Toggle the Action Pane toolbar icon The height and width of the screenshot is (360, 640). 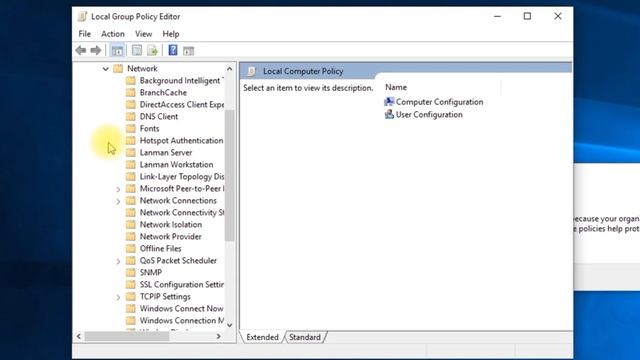pyautogui.click(x=188, y=51)
